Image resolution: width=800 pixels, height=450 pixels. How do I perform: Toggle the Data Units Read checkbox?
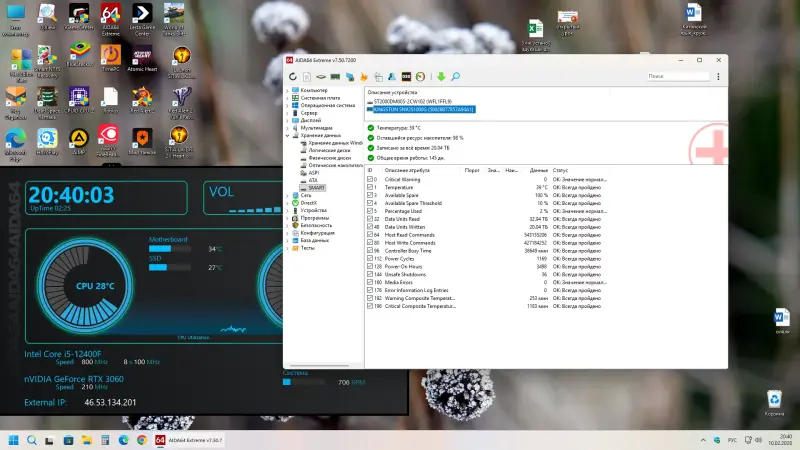[370, 219]
